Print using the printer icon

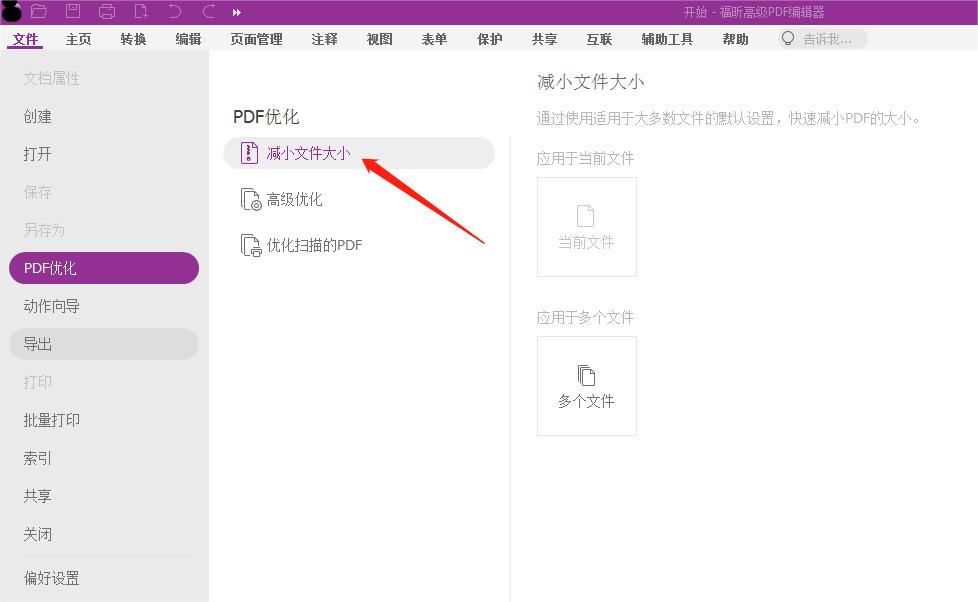(105, 11)
